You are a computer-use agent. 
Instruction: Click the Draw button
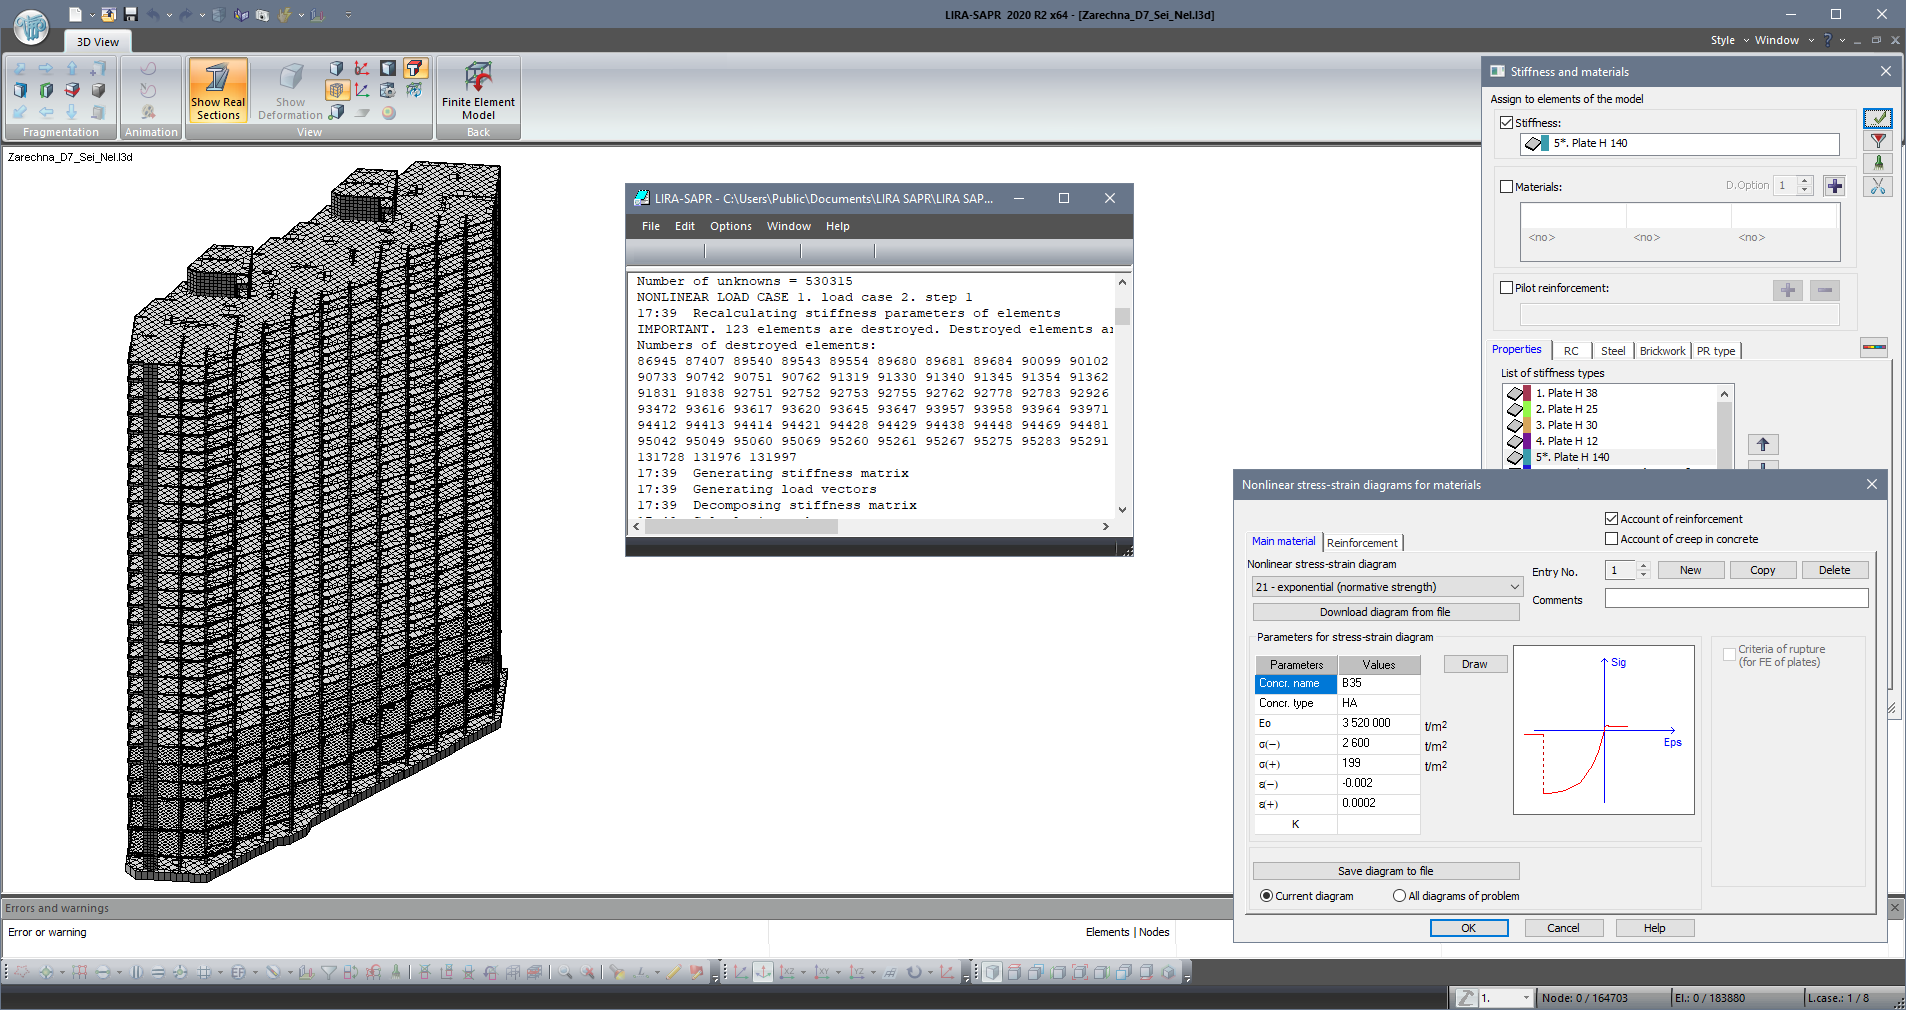coord(1474,664)
